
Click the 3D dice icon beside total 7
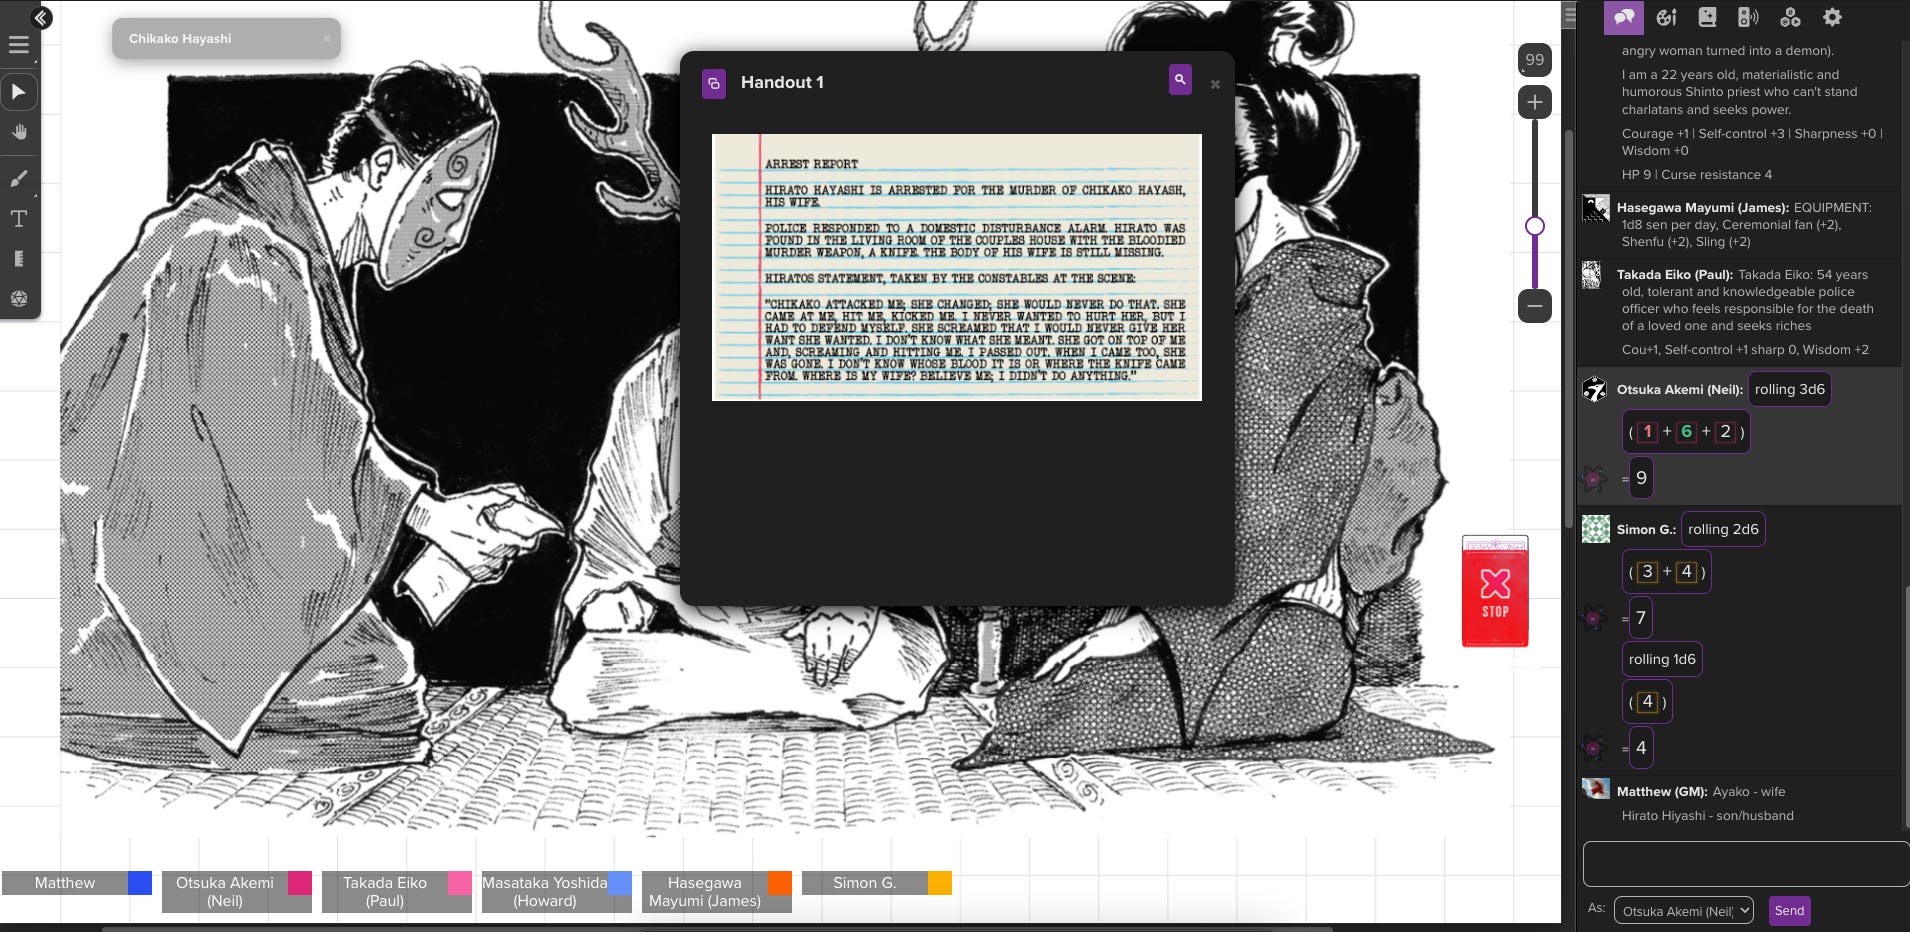pos(1594,619)
